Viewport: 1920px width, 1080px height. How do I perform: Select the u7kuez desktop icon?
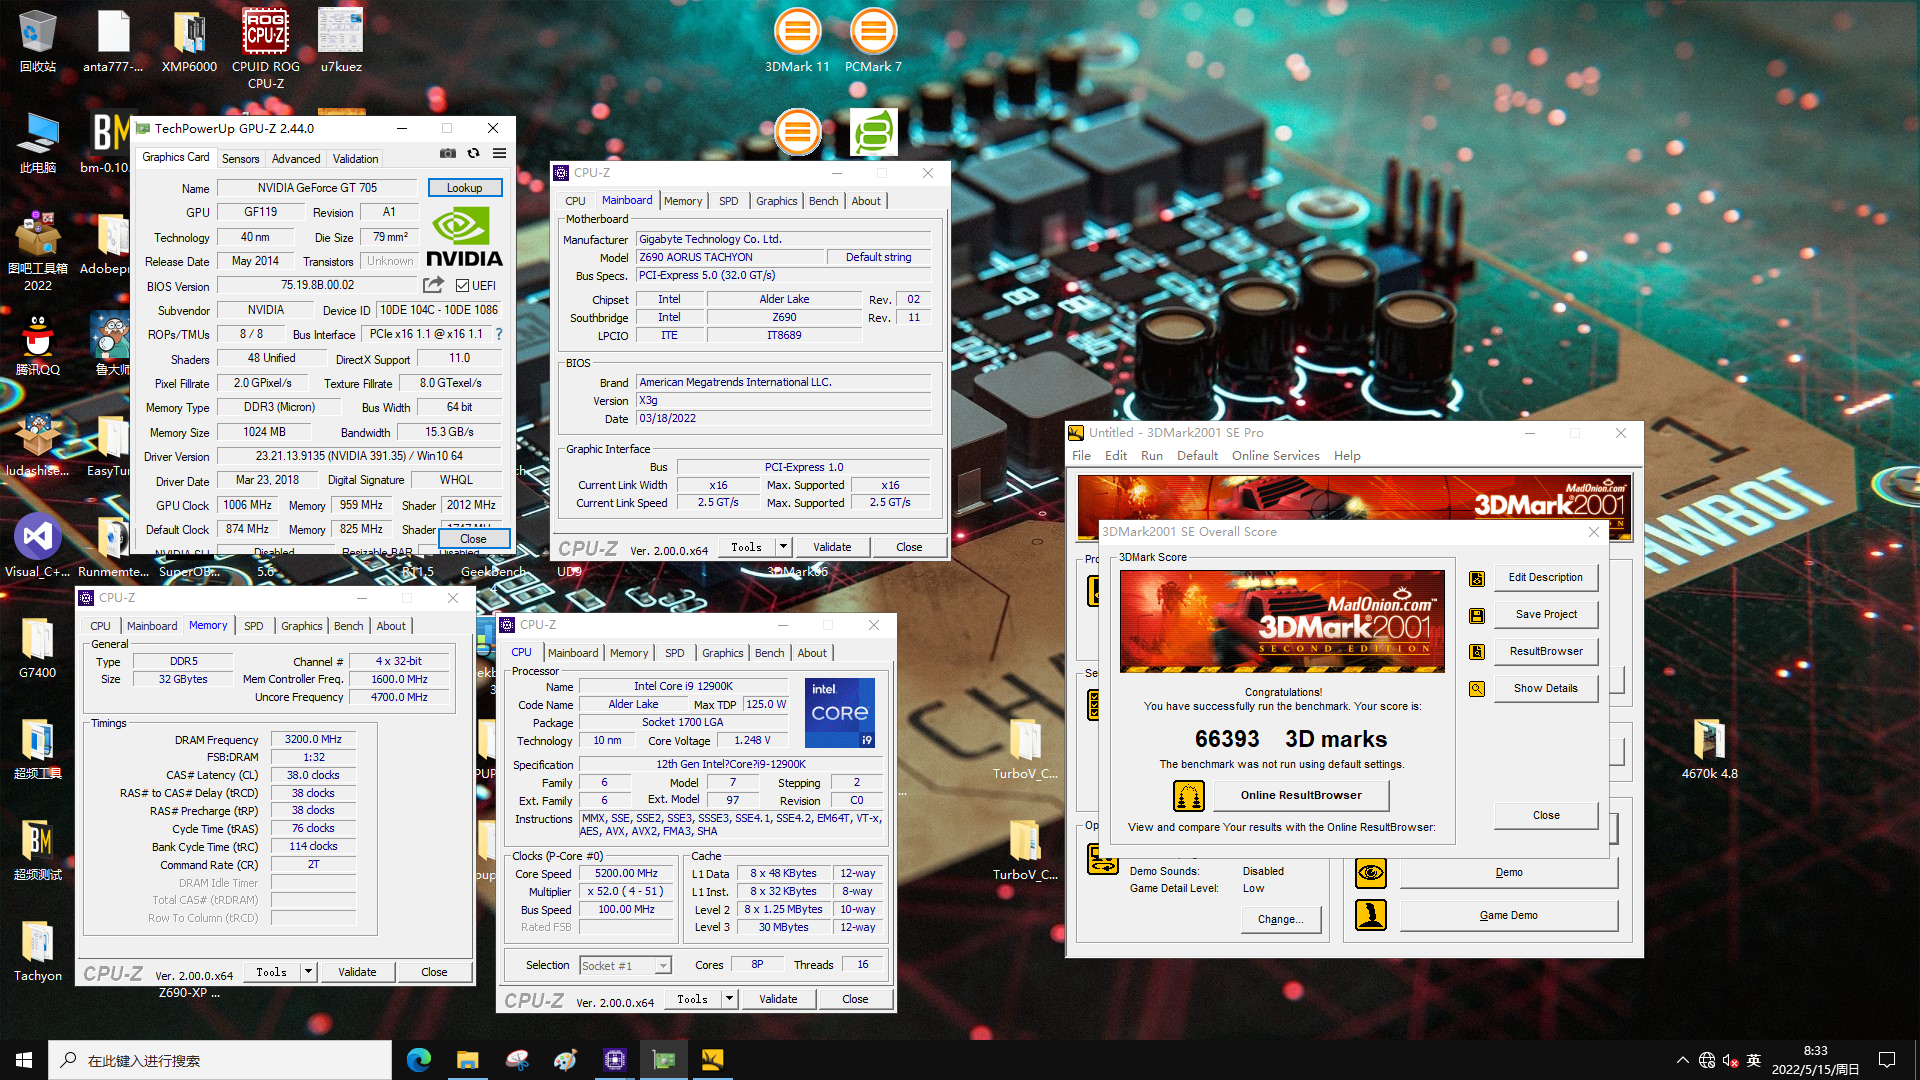pos(341,41)
